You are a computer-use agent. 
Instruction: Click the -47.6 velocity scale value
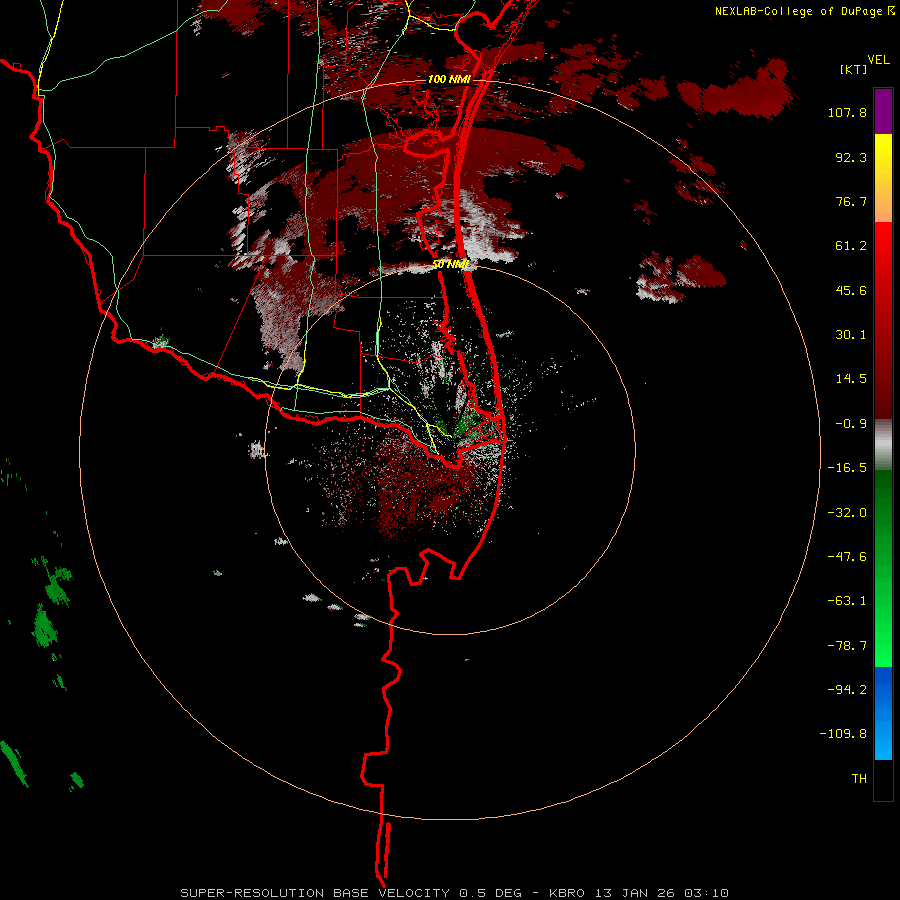pyautogui.click(x=847, y=557)
